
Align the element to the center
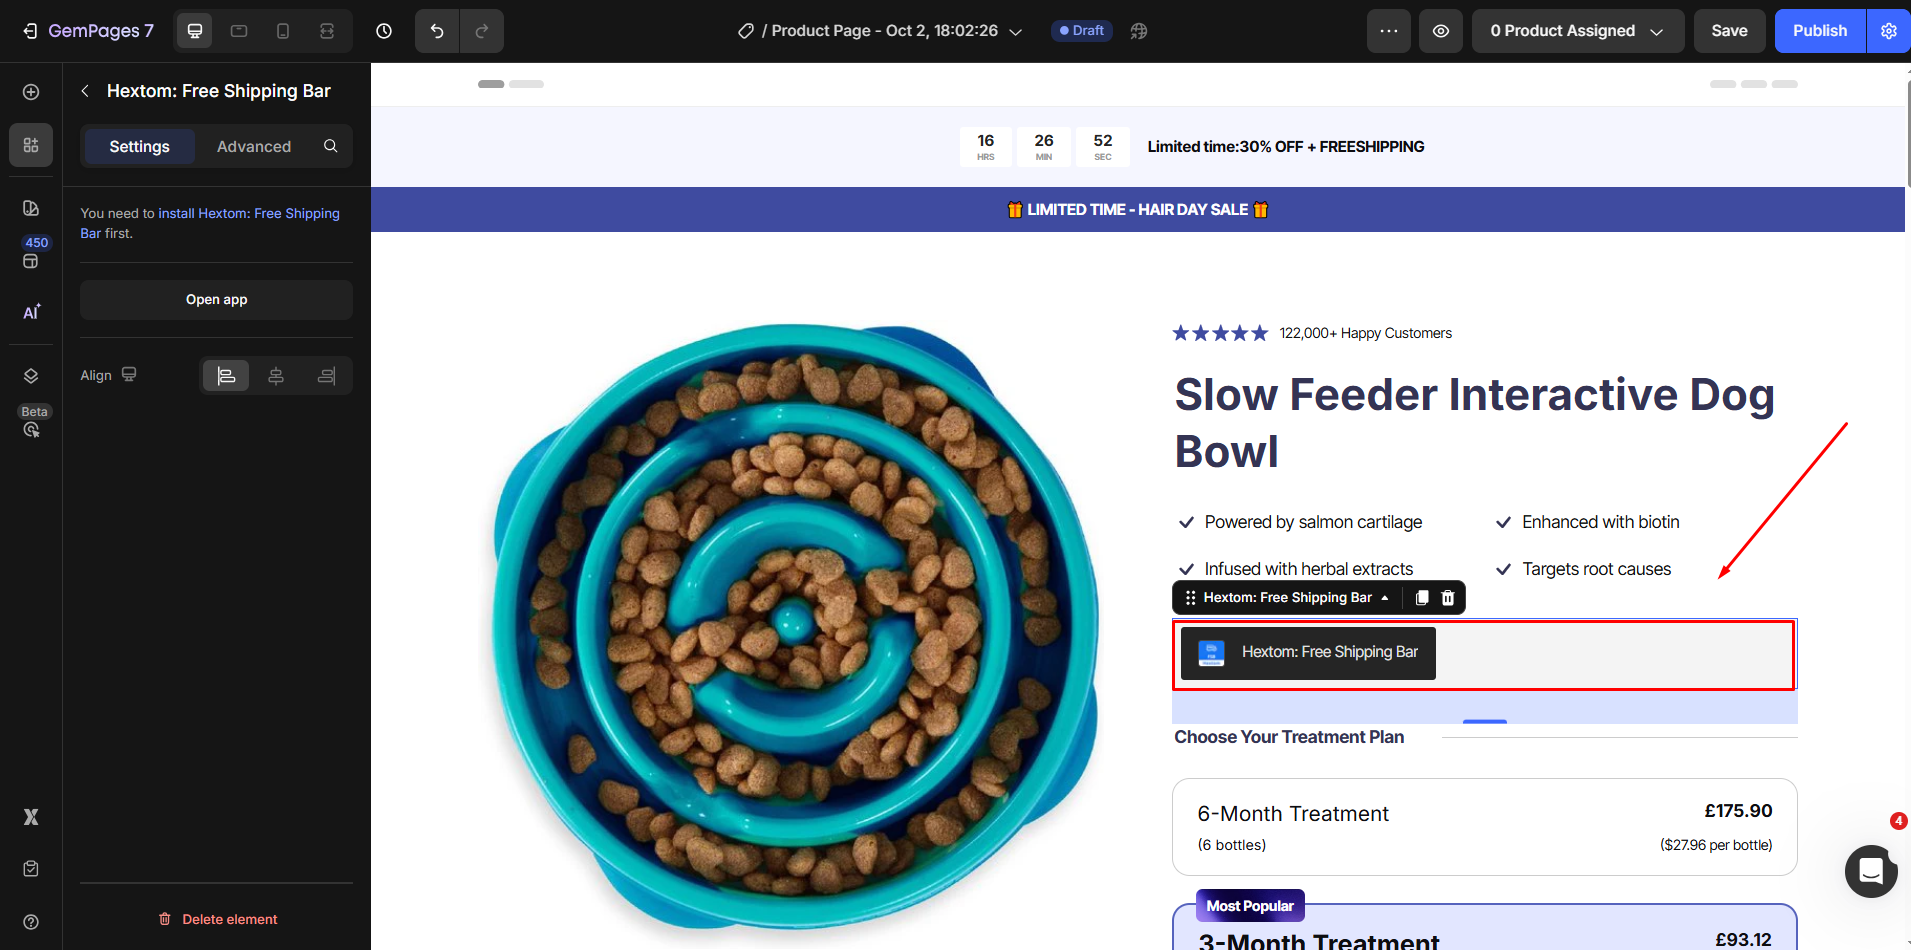pyautogui.click(x=276, y=376)
